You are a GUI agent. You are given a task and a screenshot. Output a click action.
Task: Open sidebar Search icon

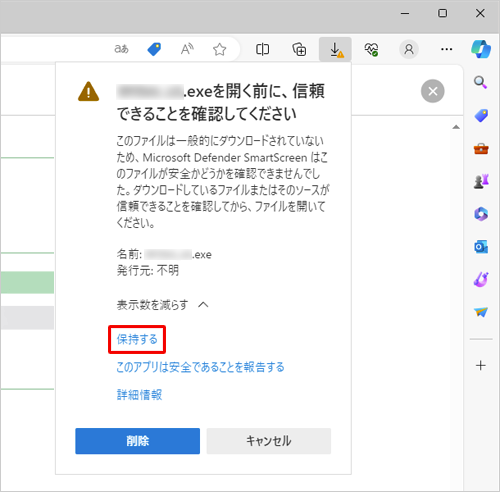pos(481,82)
